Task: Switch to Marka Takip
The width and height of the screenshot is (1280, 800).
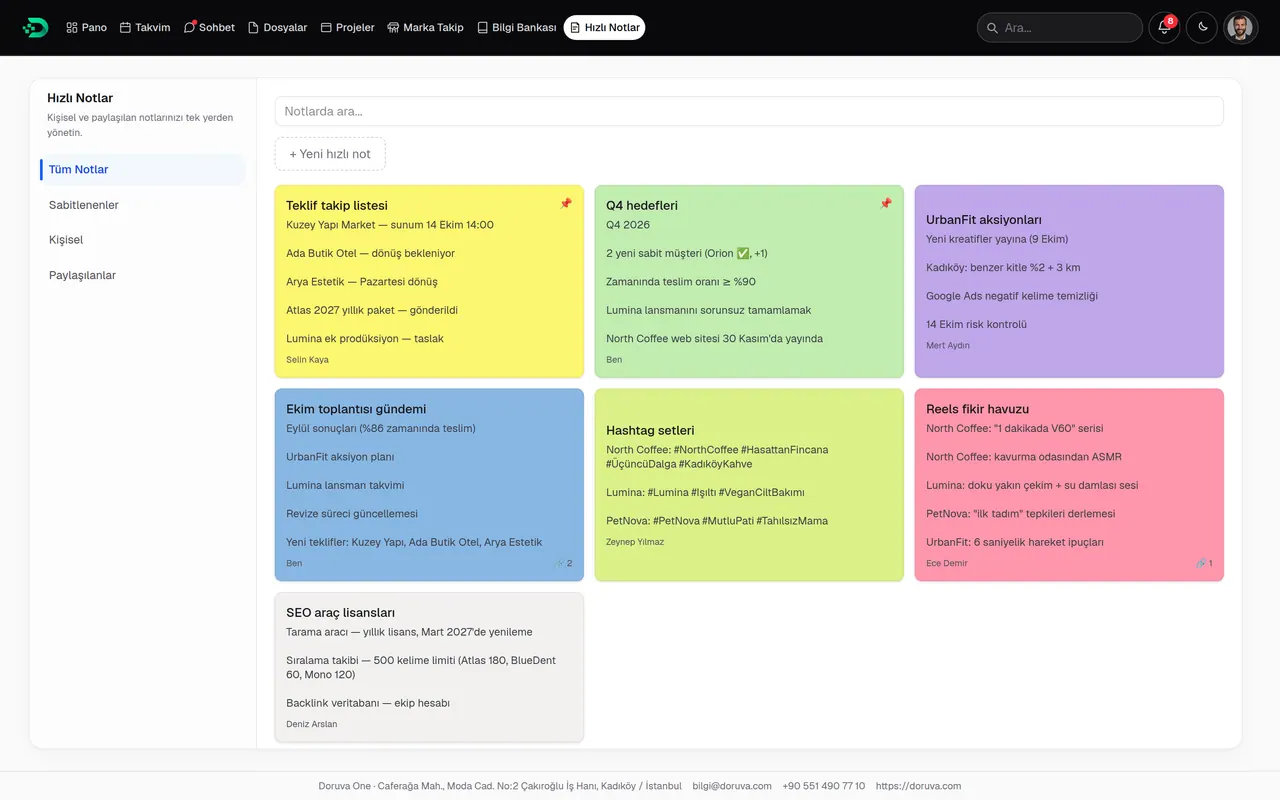Action: [425, 27]
